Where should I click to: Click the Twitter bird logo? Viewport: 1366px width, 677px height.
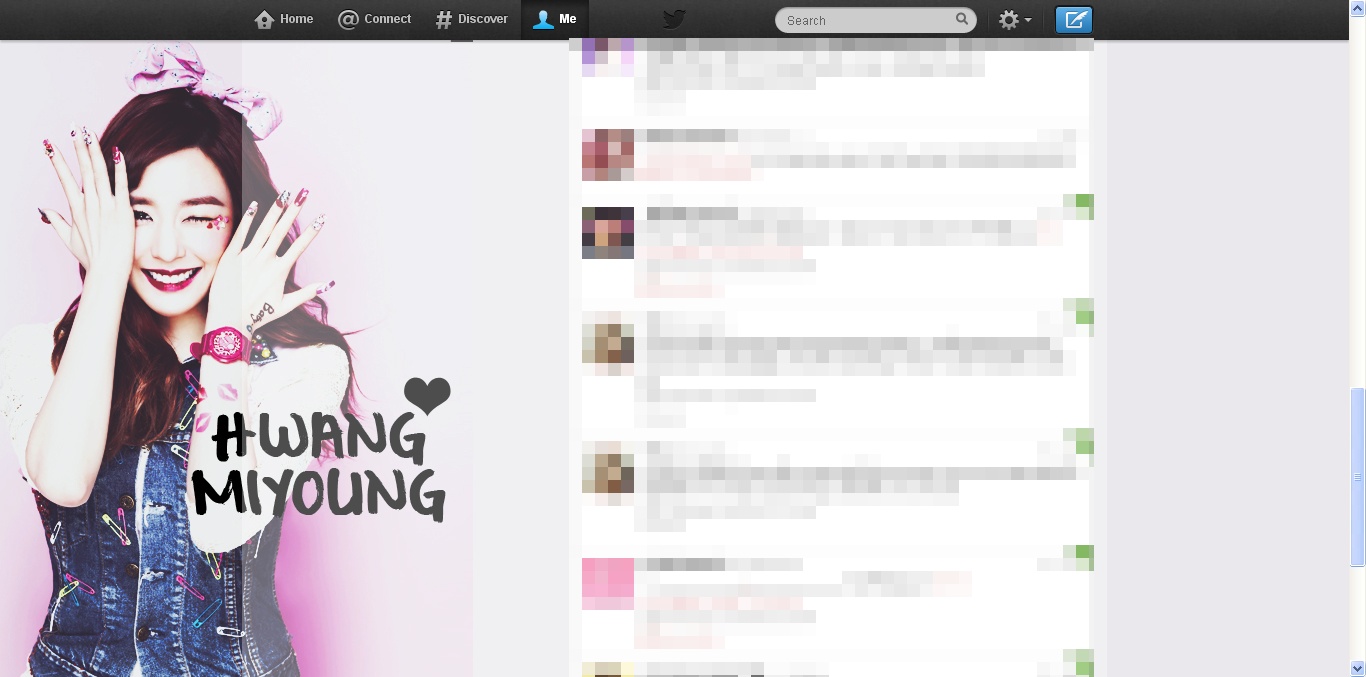coord(675,19)
